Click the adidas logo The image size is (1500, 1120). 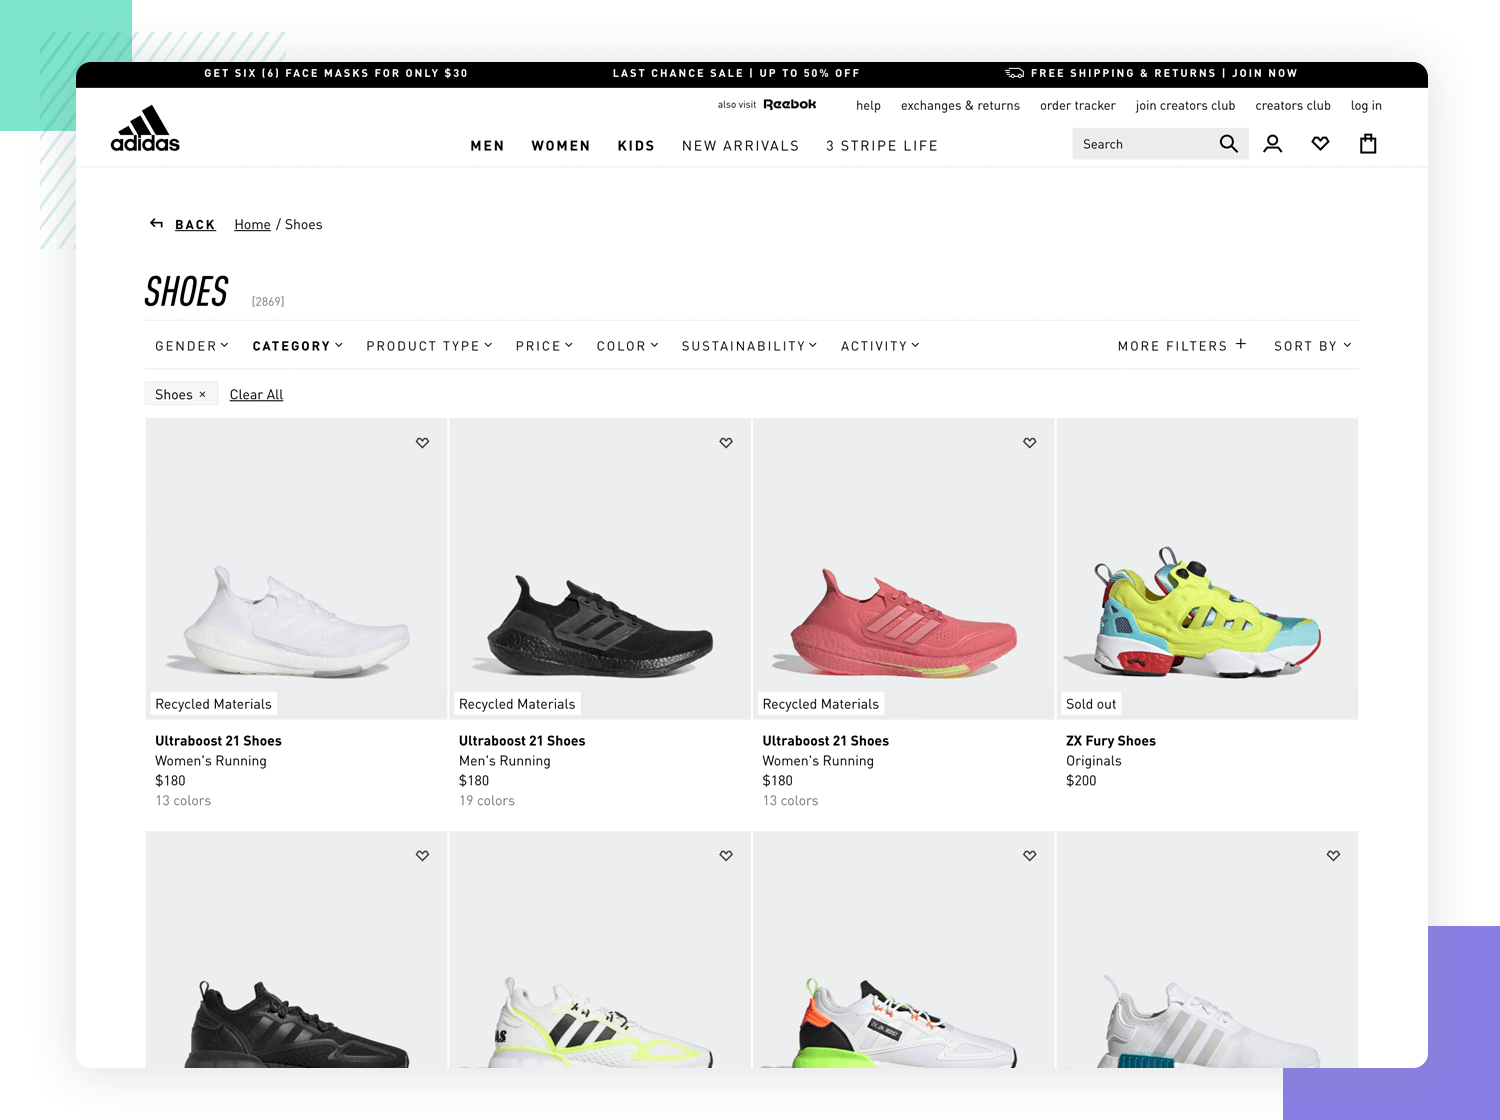click(145, 129)
